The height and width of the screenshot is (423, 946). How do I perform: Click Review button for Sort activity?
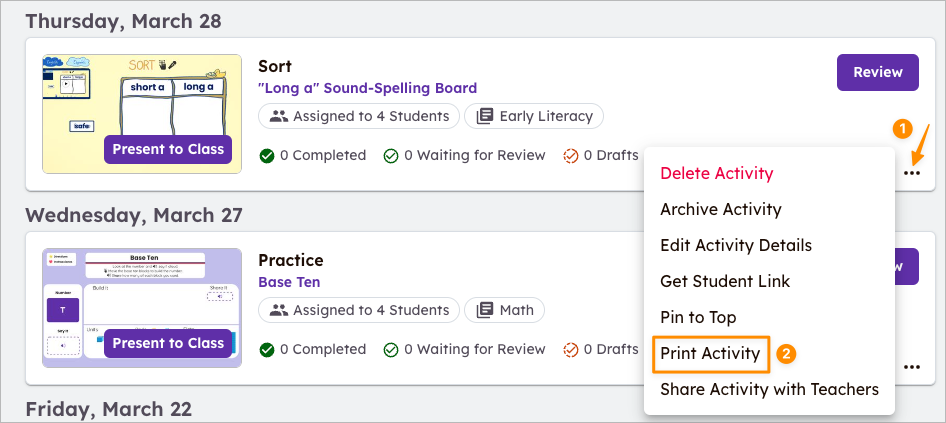click(x=877, y=72)
